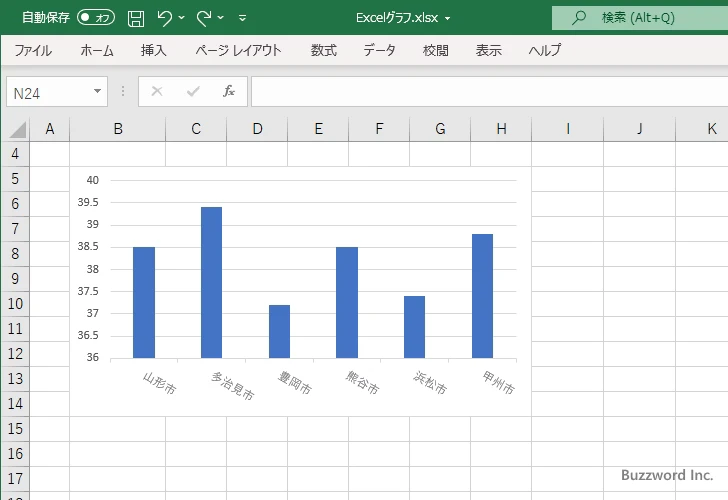Select column C header
The image size is (728, 500).
point(196,129)
